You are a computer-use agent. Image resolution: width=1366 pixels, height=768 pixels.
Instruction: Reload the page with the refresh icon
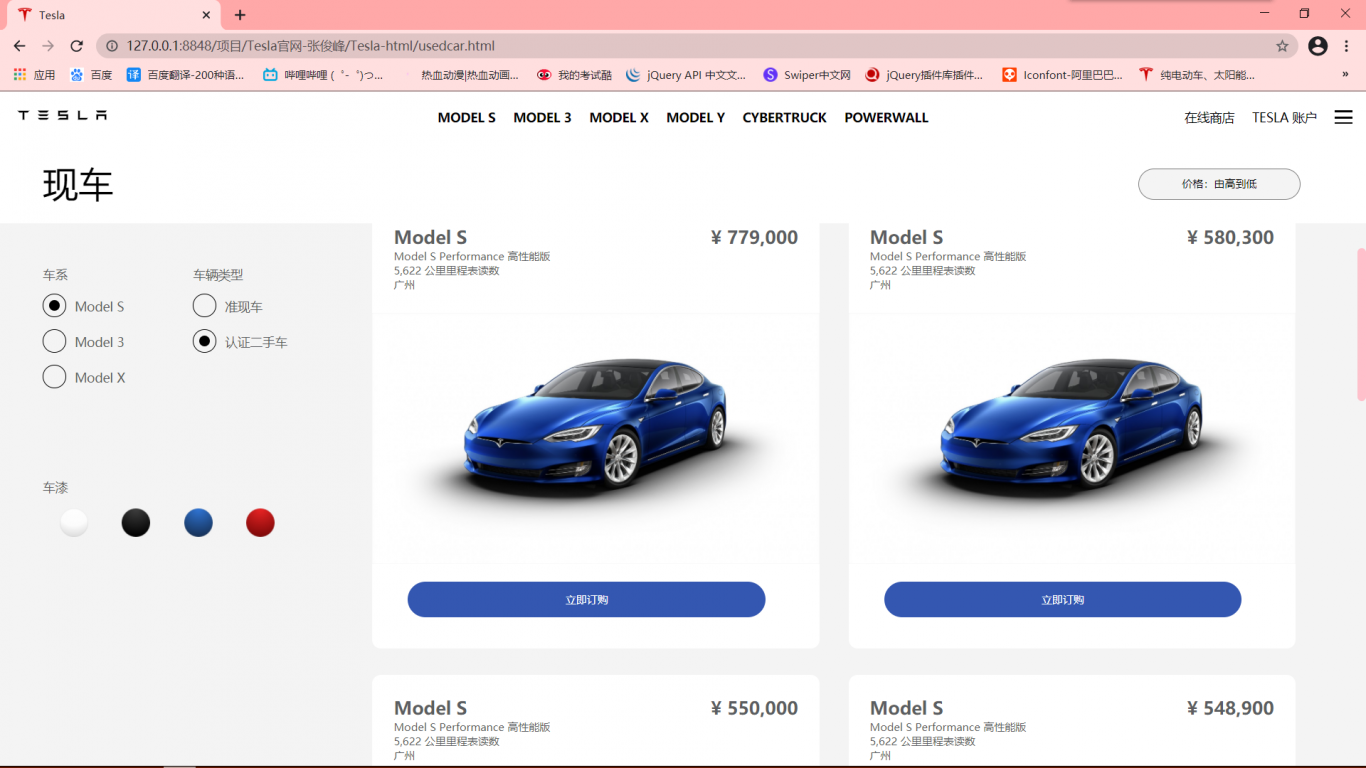(76, 46)
